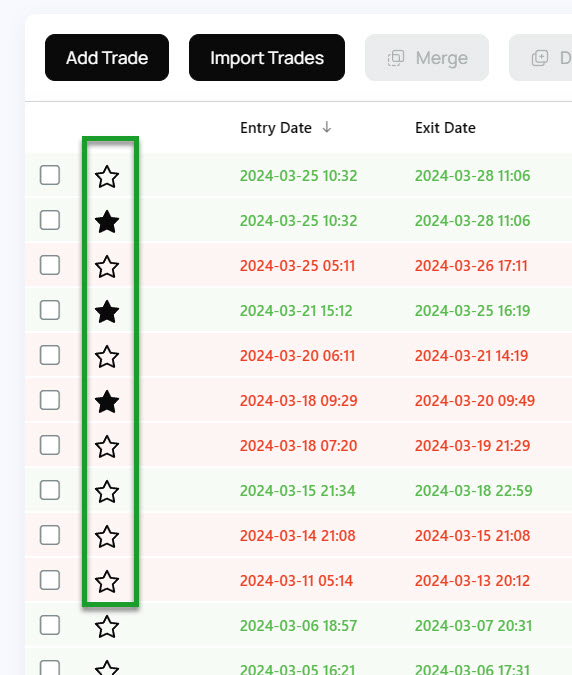Image resolution: width=572 pixels, height=675 pixels.
Task: Tick checkbox for trade entered 2024-03-14 21:08
Action: click(50, 535)
